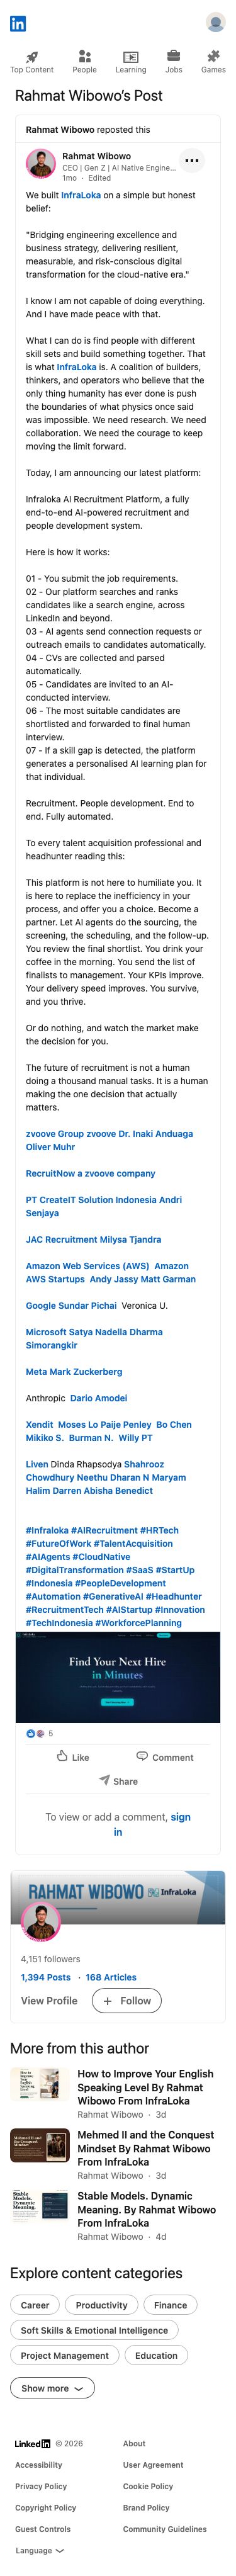The image size is (236, 2576).
Task: Click the View Profile link
Action: coord(49,2001)
